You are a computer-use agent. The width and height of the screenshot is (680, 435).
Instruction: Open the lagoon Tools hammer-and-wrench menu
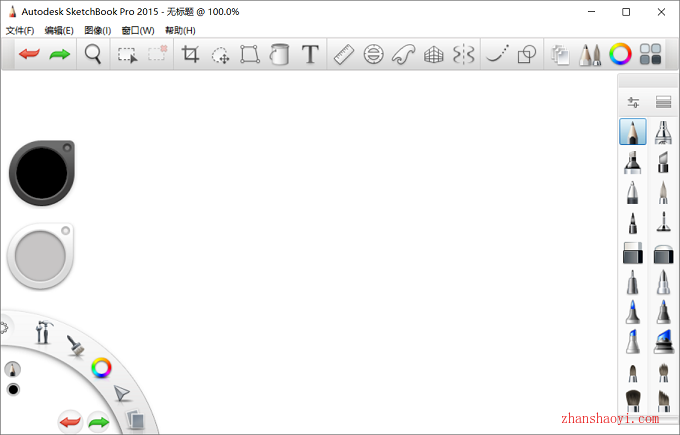43,332
